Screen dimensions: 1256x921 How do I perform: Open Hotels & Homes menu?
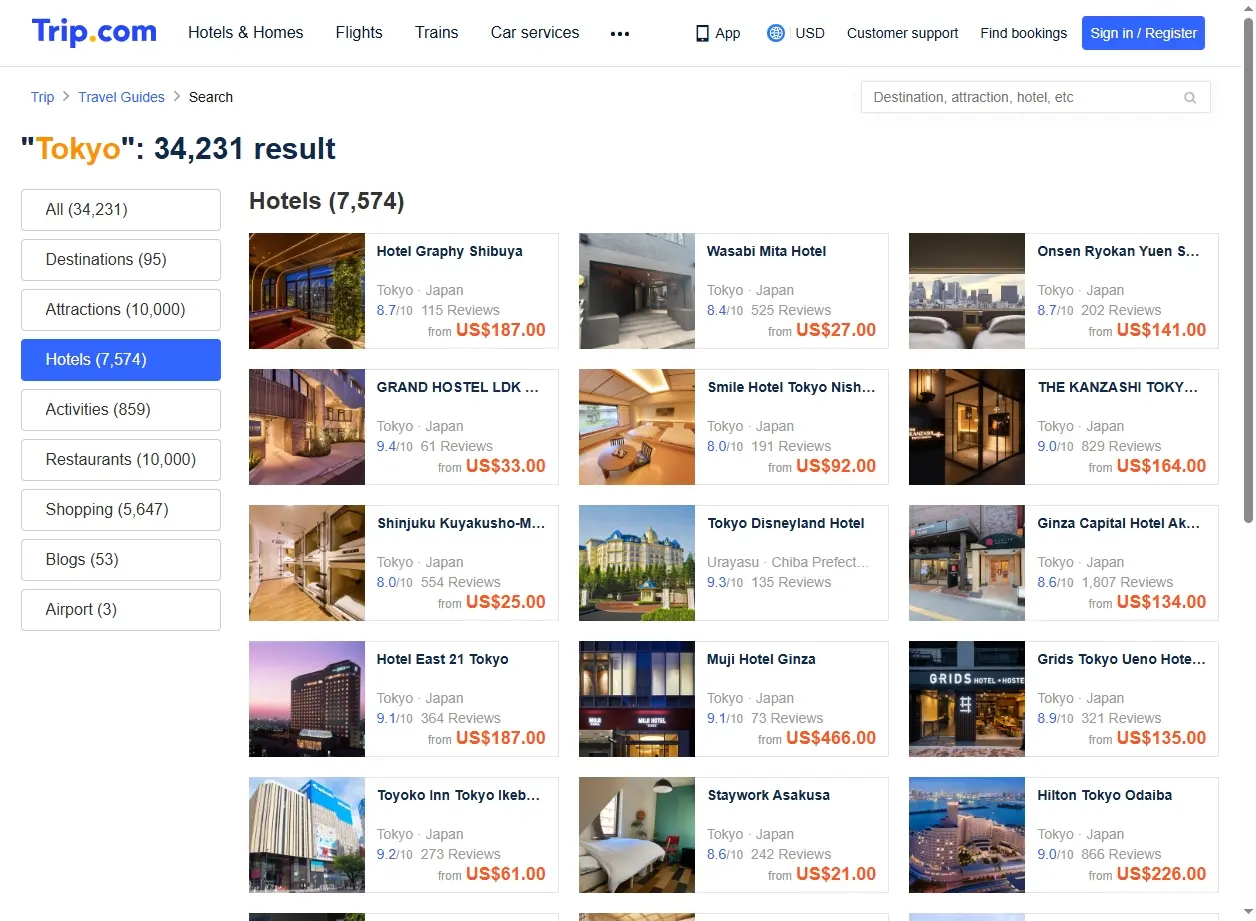(246, 32)
